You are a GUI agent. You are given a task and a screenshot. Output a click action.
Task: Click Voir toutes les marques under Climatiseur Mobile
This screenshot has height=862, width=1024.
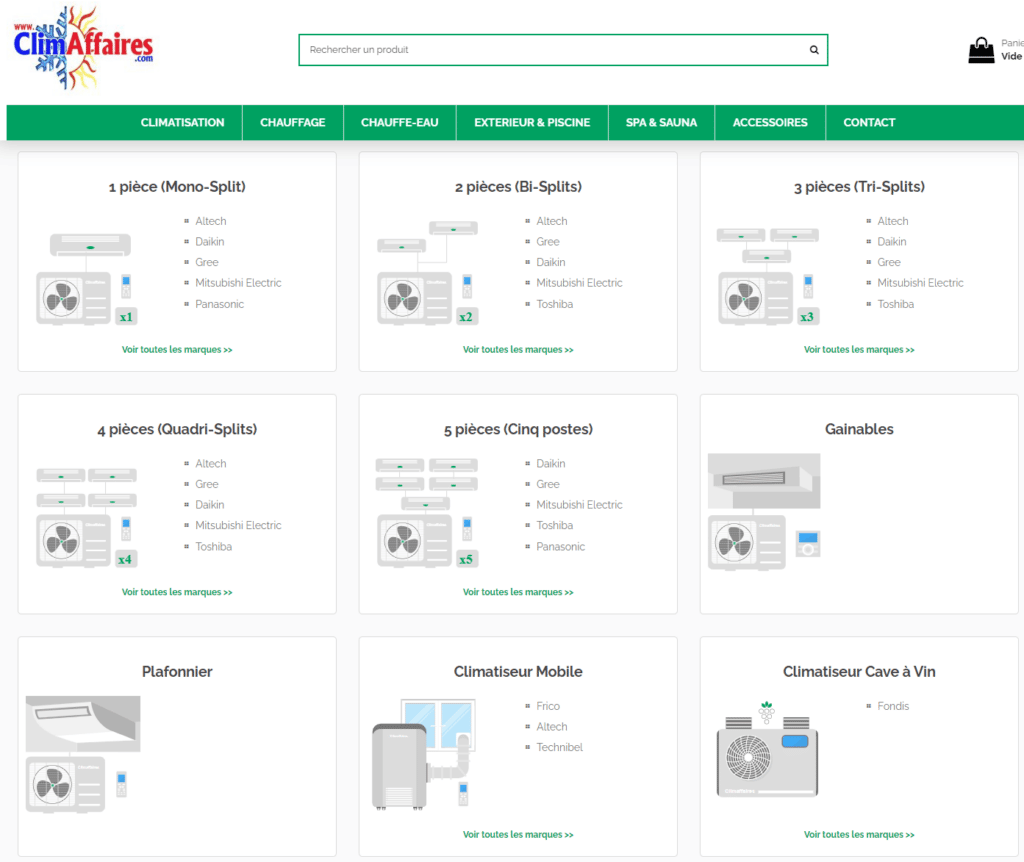point(519,835)
